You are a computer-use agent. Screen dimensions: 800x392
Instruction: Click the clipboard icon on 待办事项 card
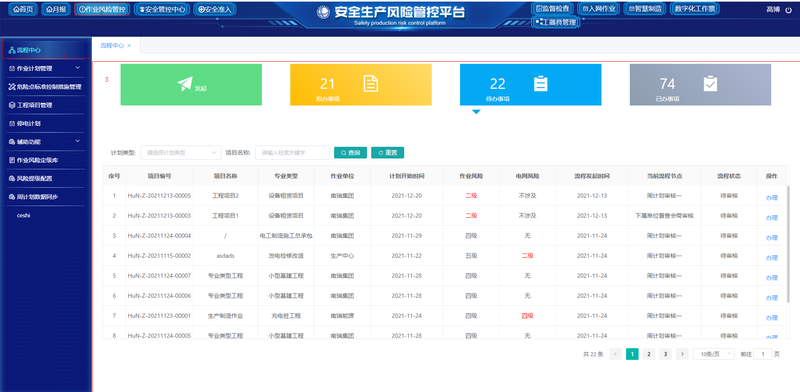pyautogui.click(x=541, y=84)
